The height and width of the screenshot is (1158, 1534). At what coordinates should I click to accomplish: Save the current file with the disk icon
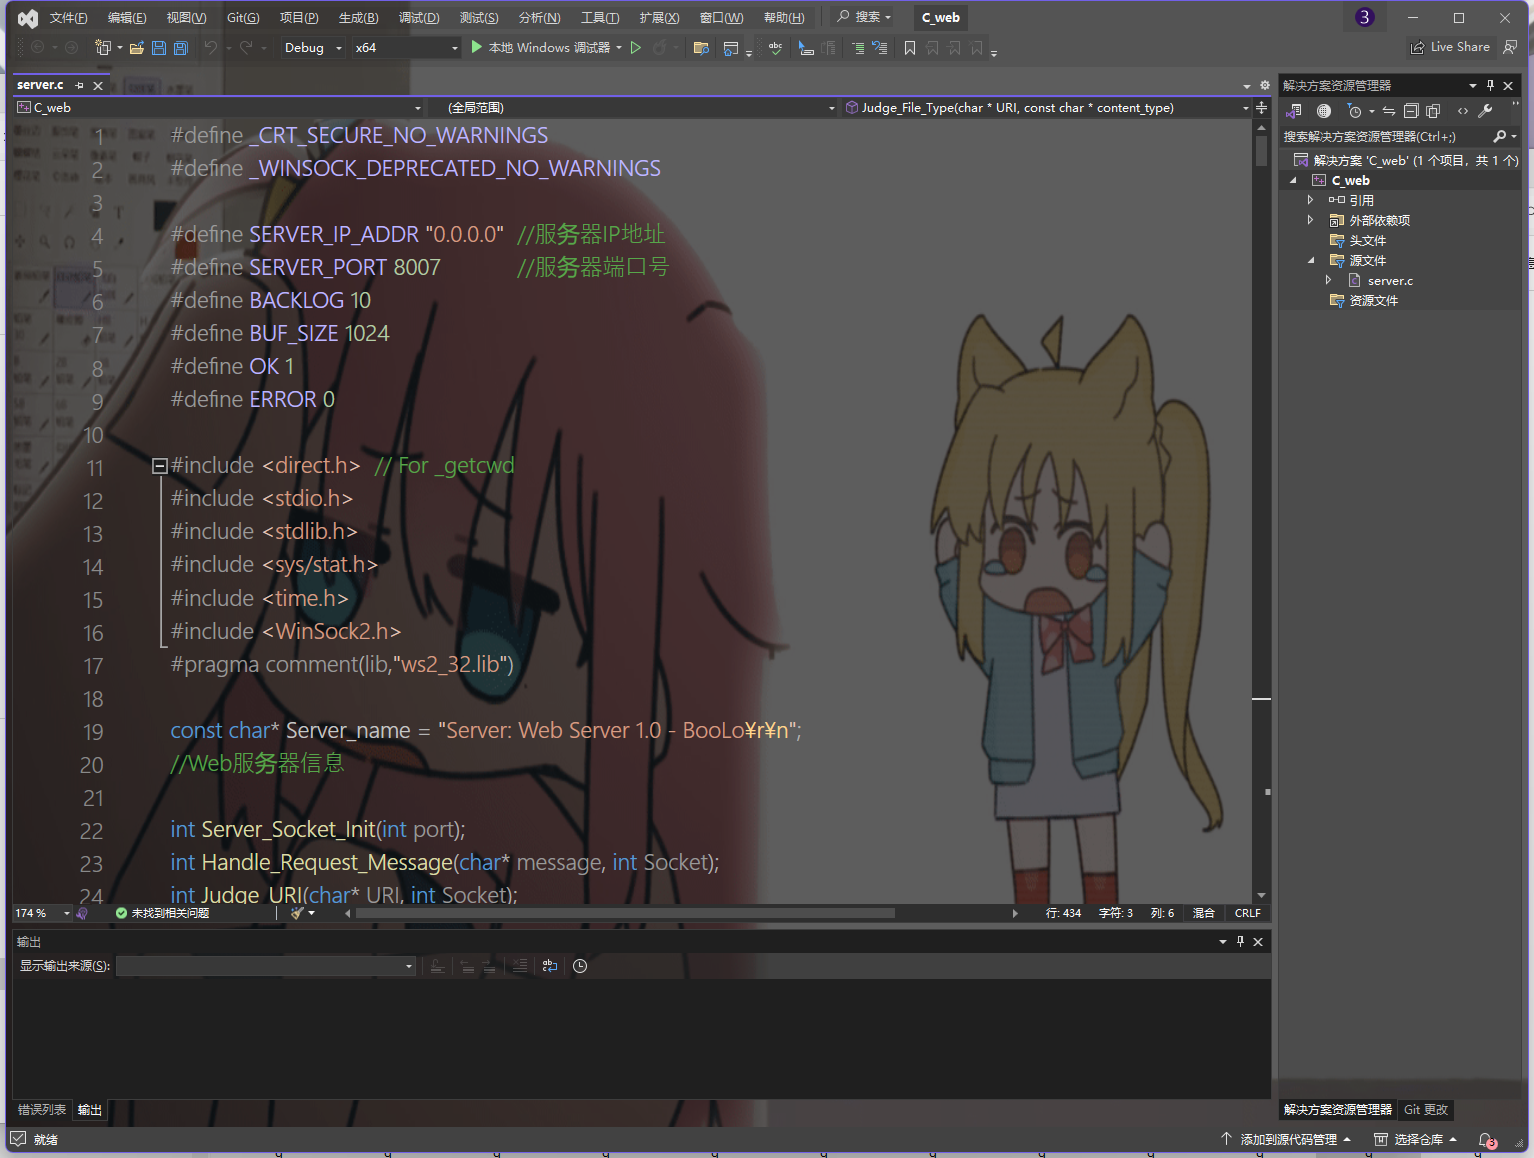(x=159, y=47)
